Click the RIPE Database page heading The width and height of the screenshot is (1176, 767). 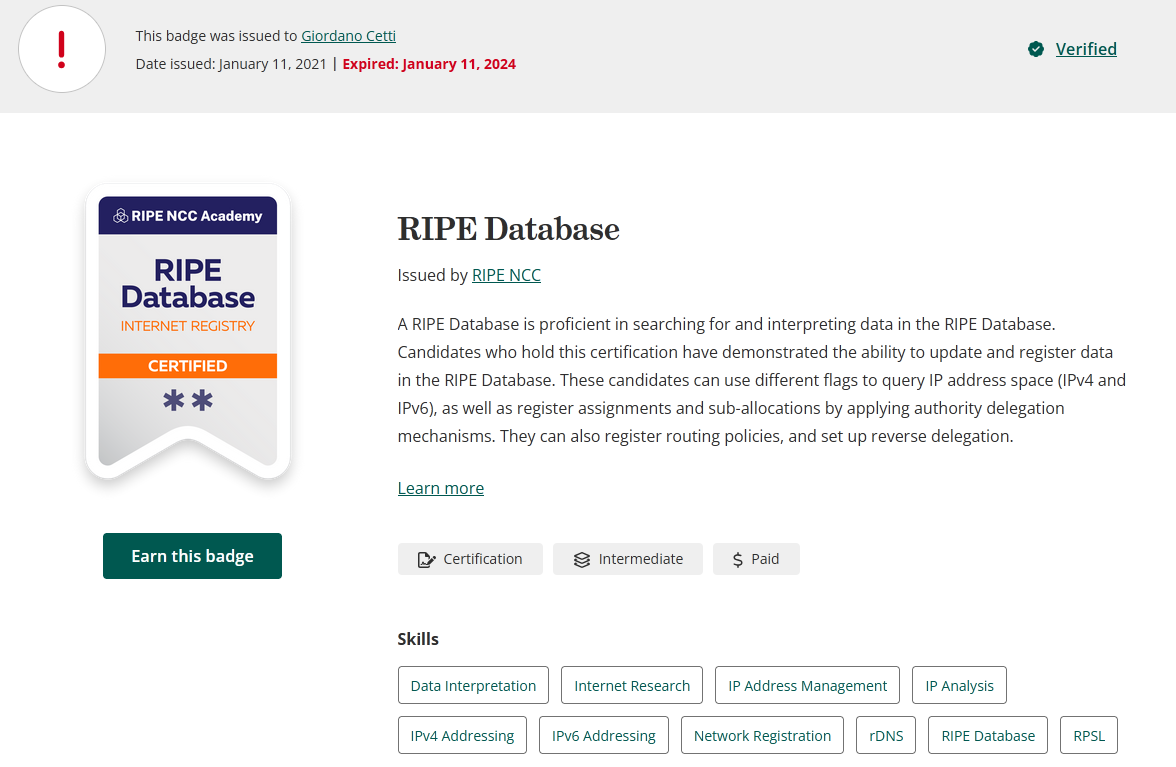(508, 229)
